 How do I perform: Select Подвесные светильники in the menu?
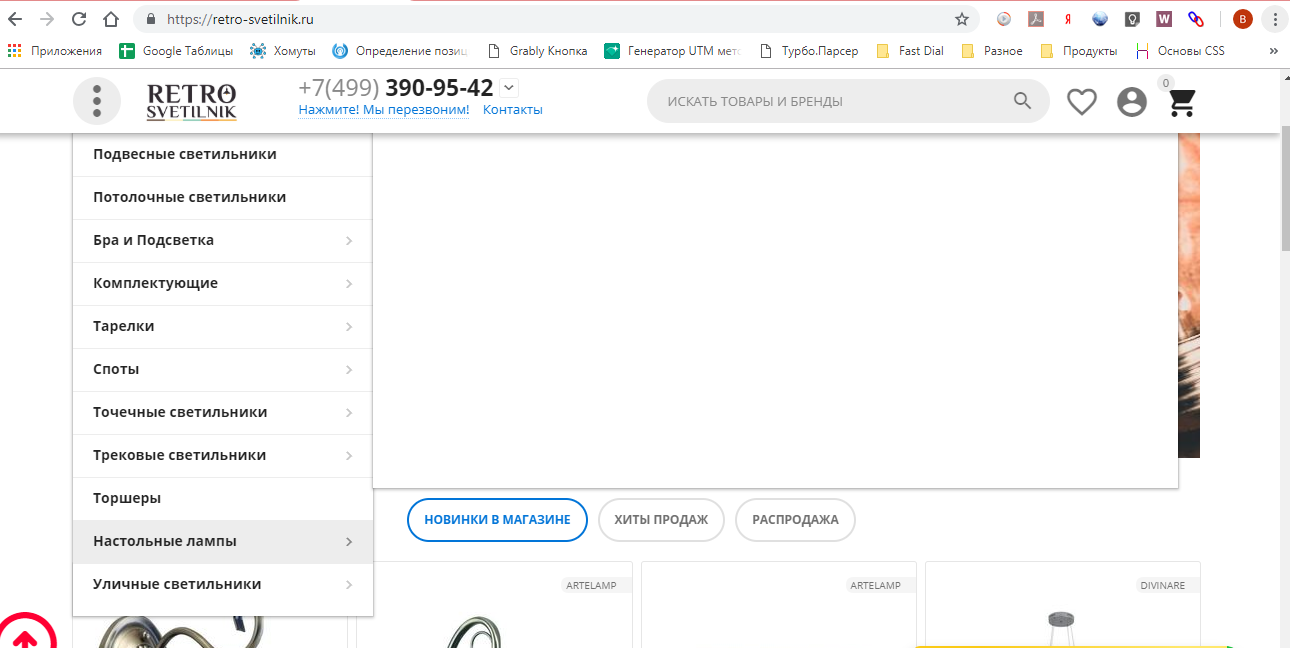(x=185, y=154)
